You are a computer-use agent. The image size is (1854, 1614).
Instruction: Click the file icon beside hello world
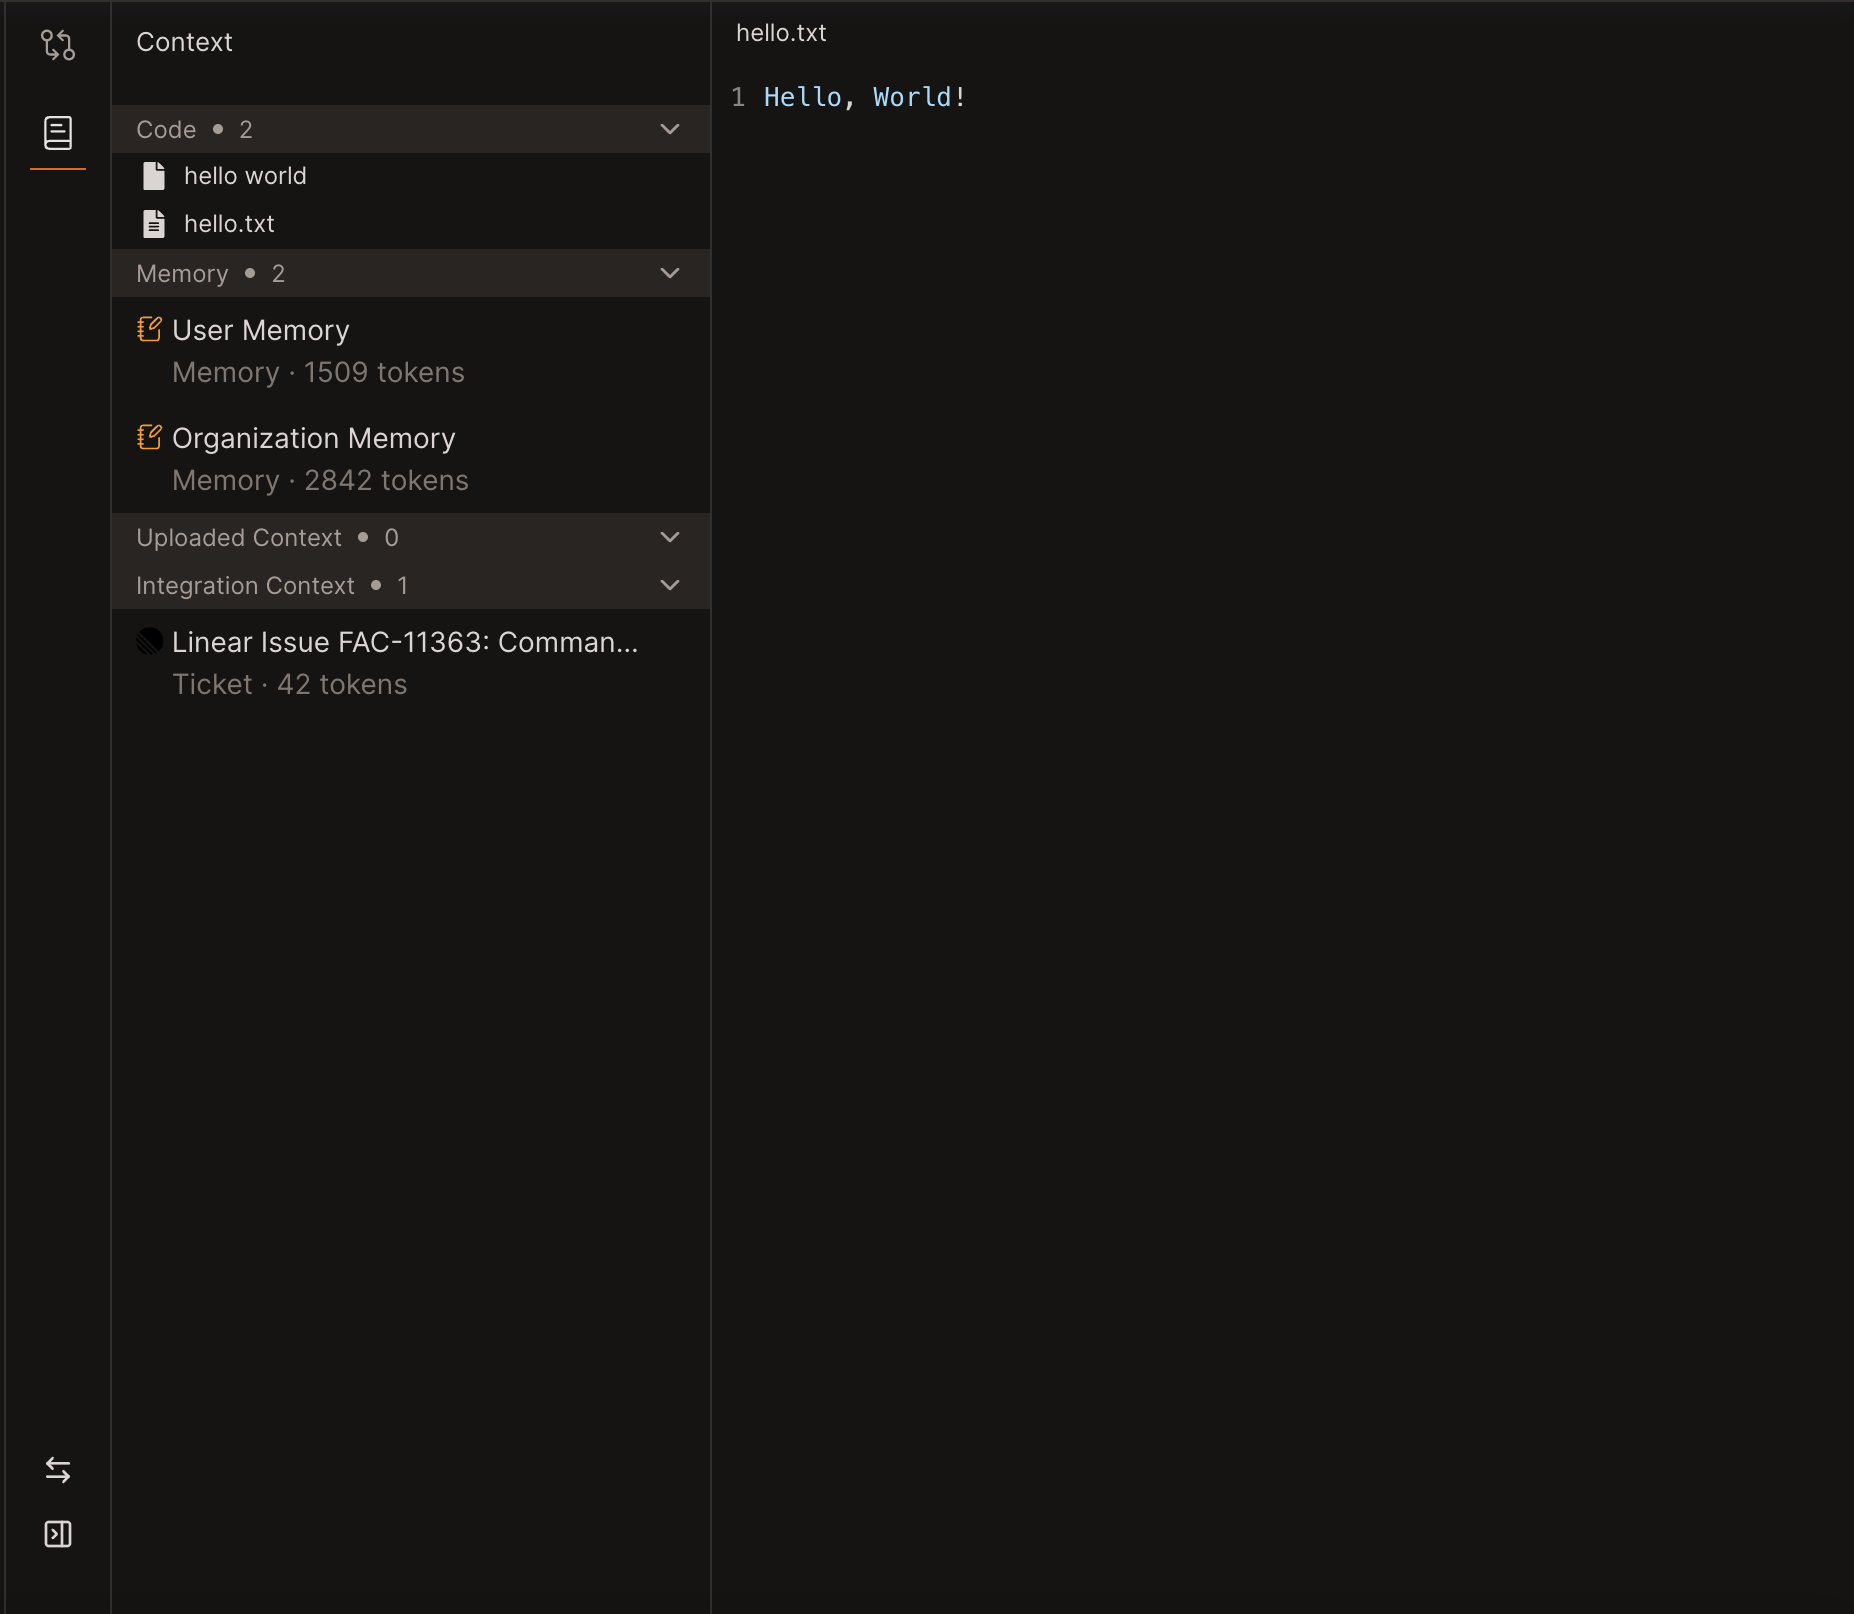154,175
